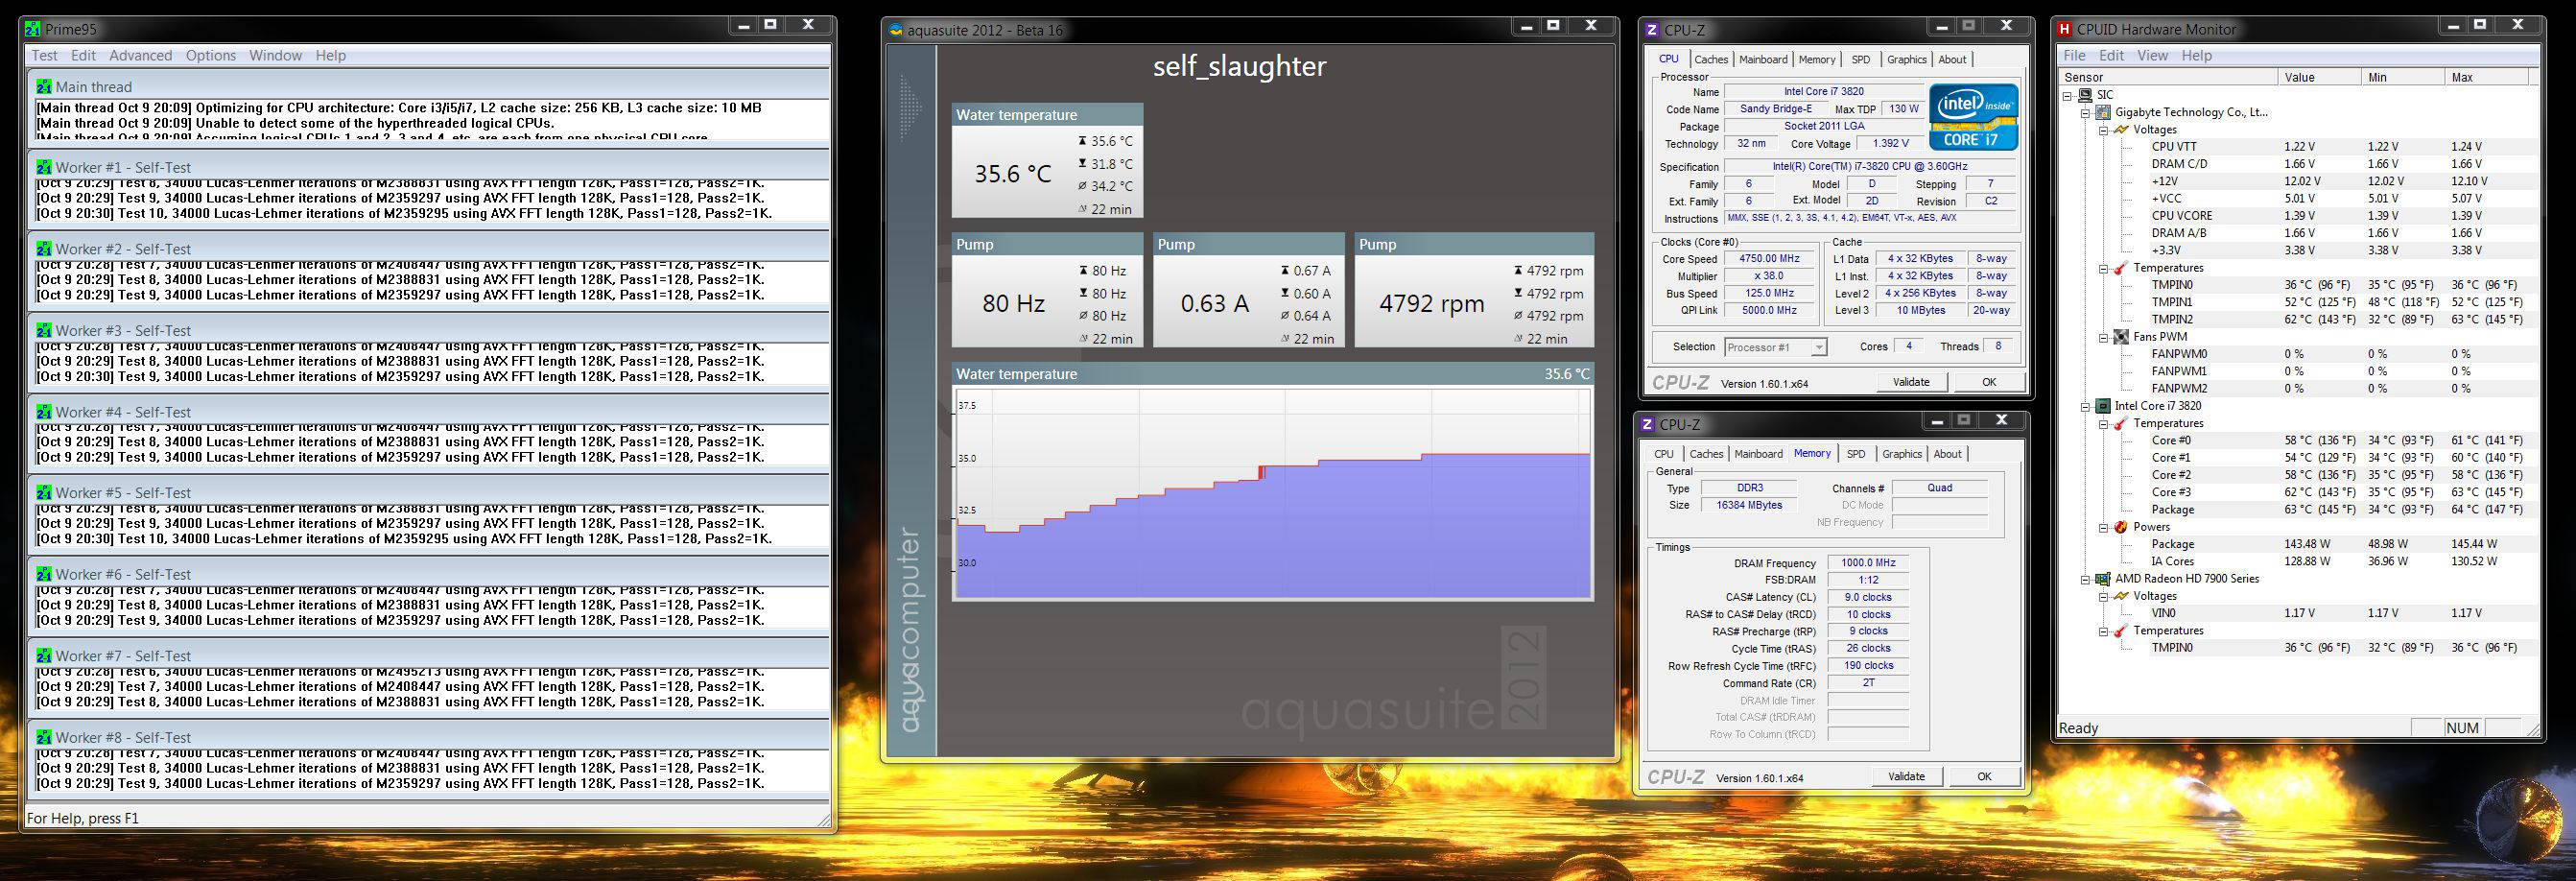Switch to Mainboard tab in upper CPU-Z
Image resolution: width=2576 pixels, height=881 pixels.
pos(1763,60)
